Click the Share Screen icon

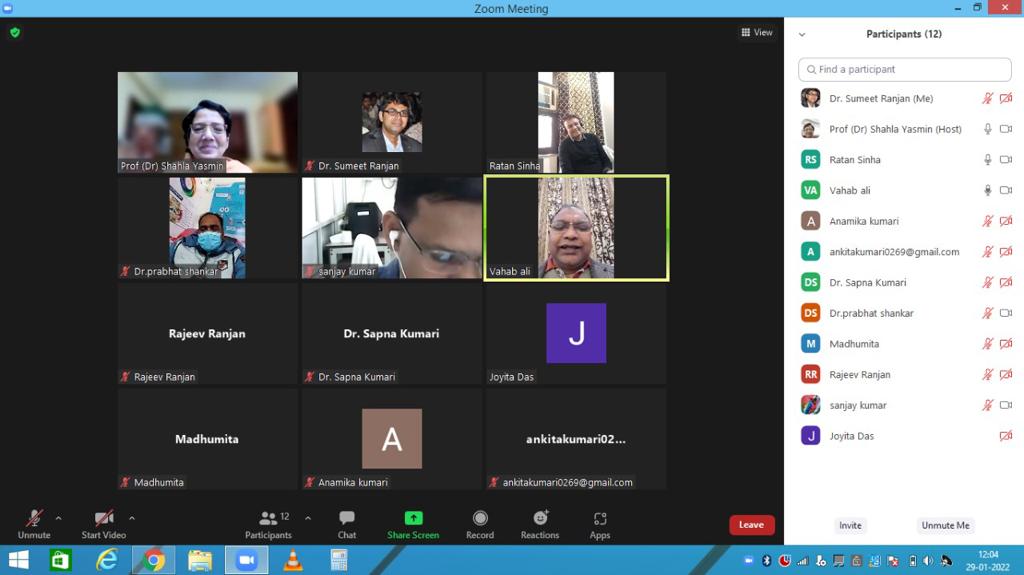413,523
